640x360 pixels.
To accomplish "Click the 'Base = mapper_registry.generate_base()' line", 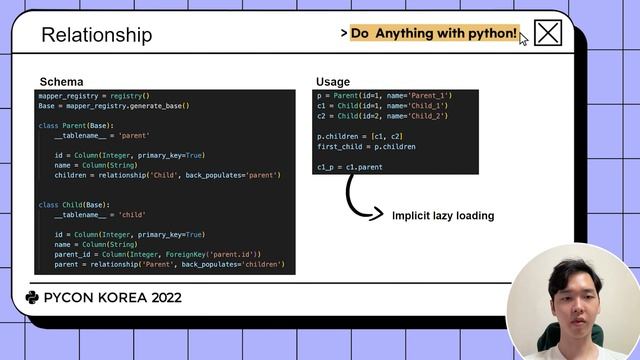I will pyautogui.click(x=114, y=106).
